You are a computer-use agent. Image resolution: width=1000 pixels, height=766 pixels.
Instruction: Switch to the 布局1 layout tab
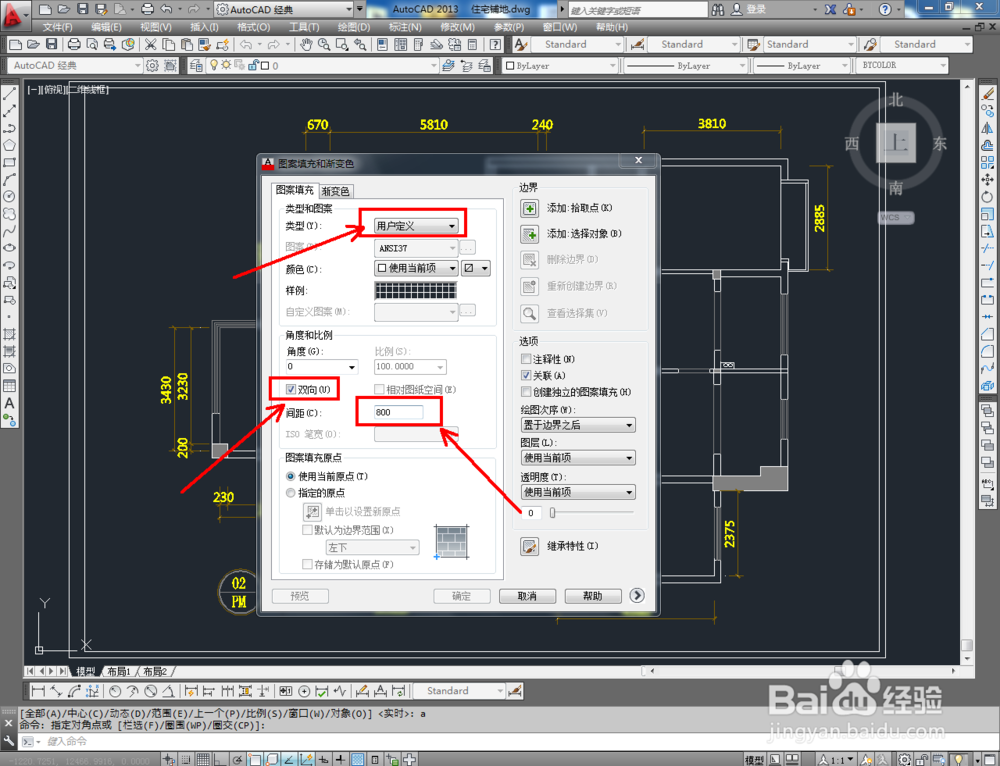119,672
